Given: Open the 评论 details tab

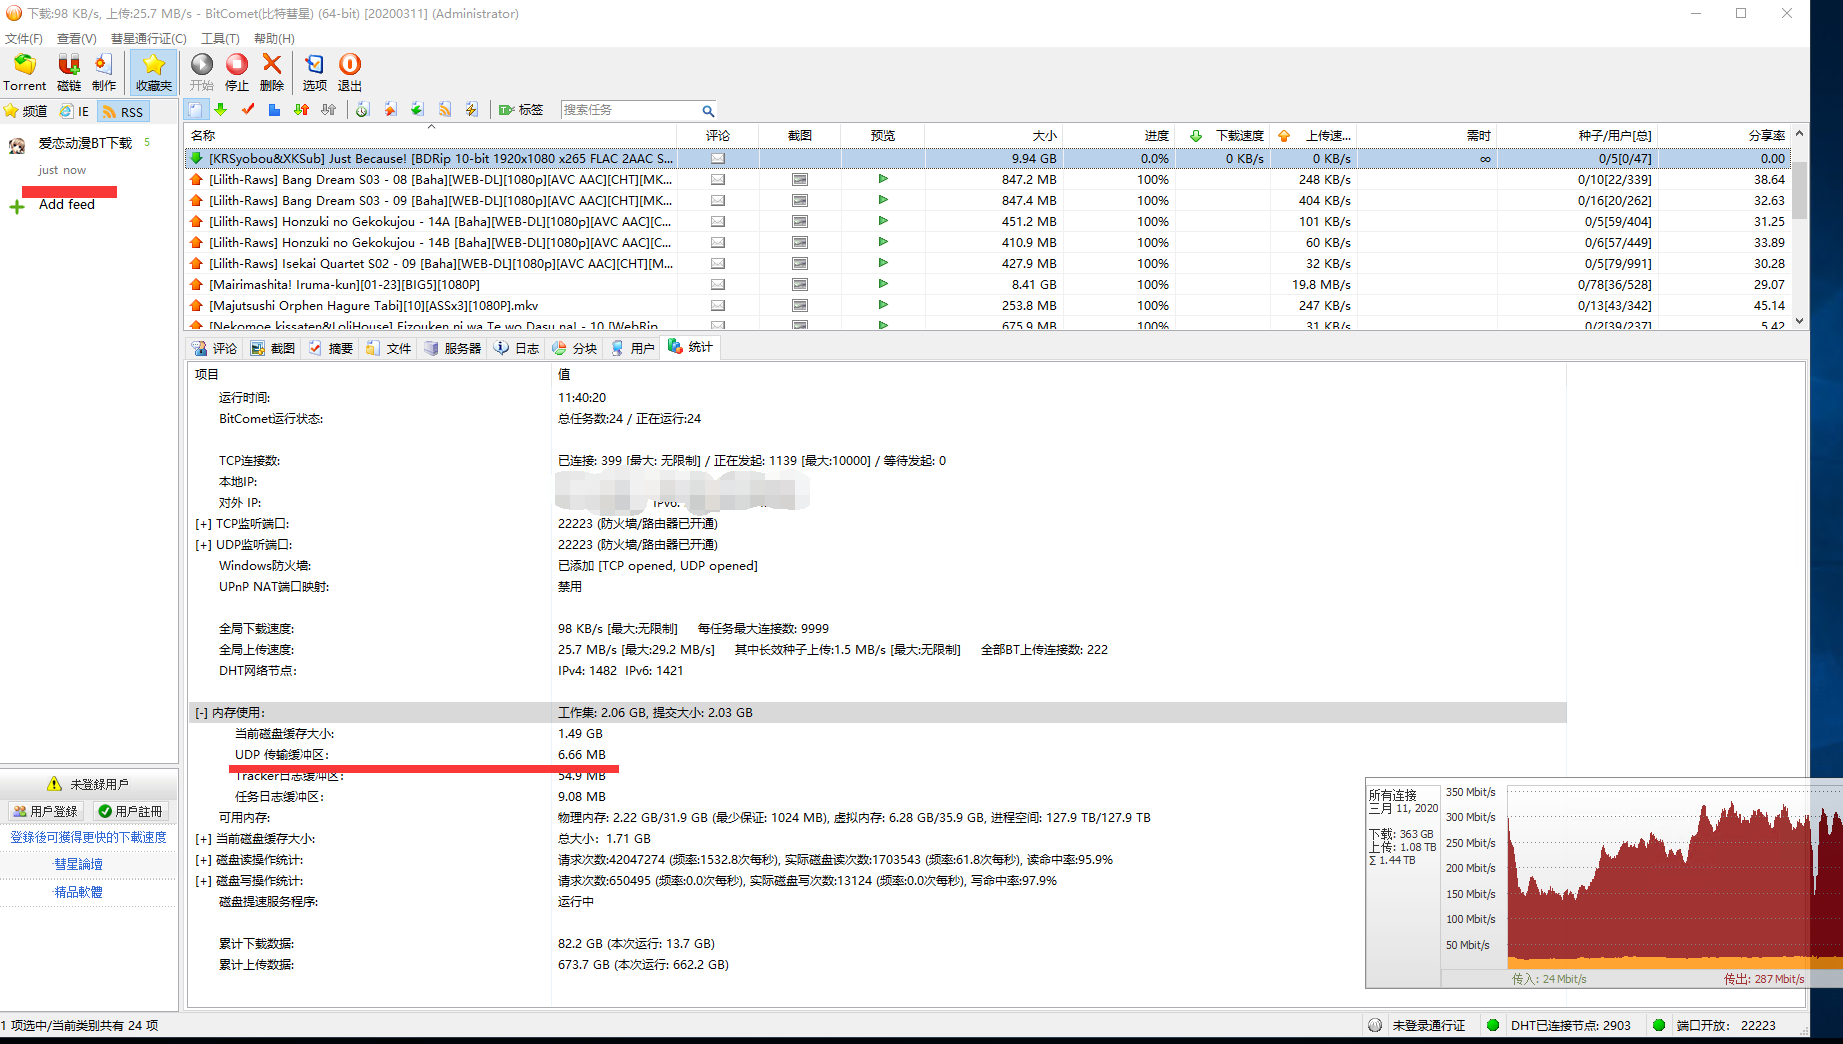Looking at the screenshot, I should 215,348.
